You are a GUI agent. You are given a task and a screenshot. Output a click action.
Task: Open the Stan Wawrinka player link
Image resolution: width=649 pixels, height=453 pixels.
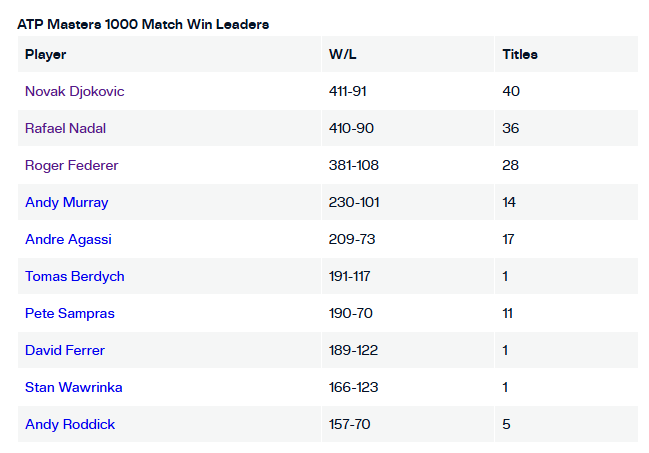74,387
